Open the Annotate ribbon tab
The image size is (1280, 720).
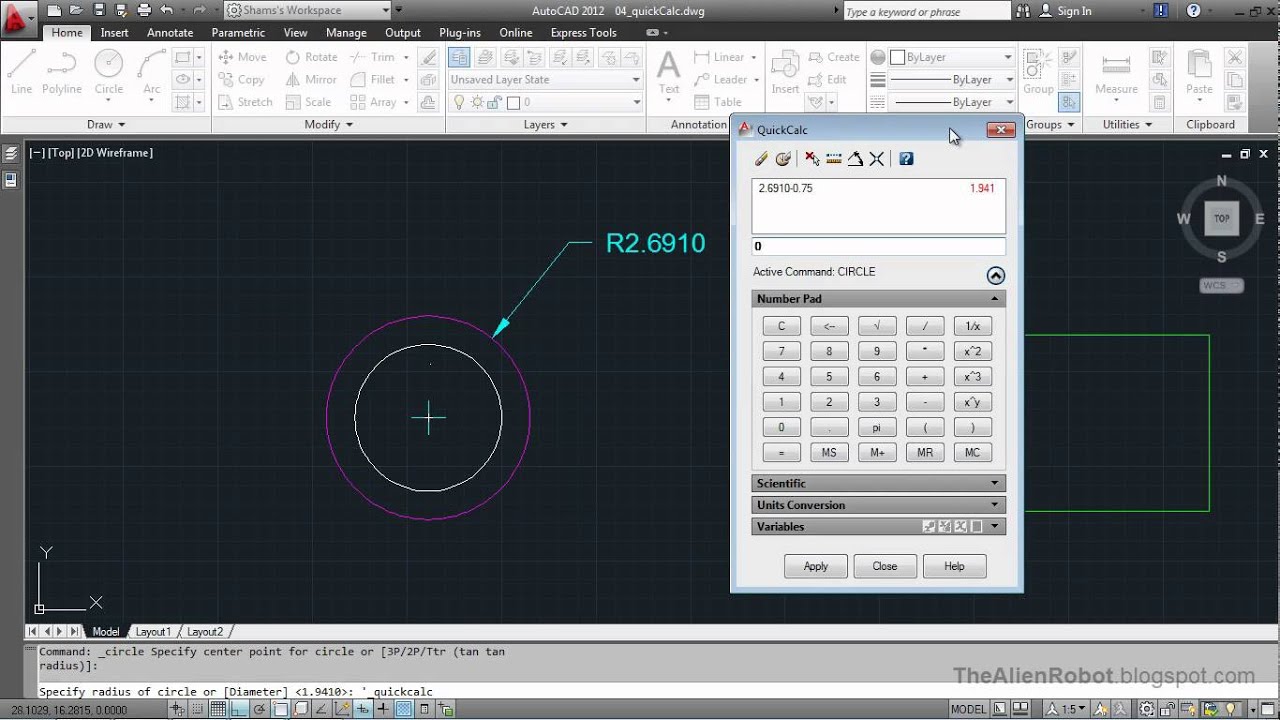click(170, 32)
